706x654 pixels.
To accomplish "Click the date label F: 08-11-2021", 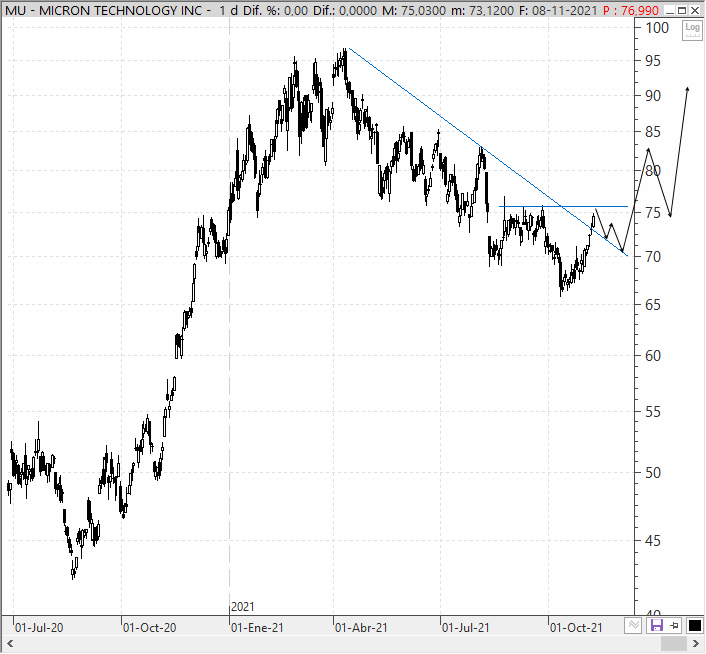I will coord(558,10).
